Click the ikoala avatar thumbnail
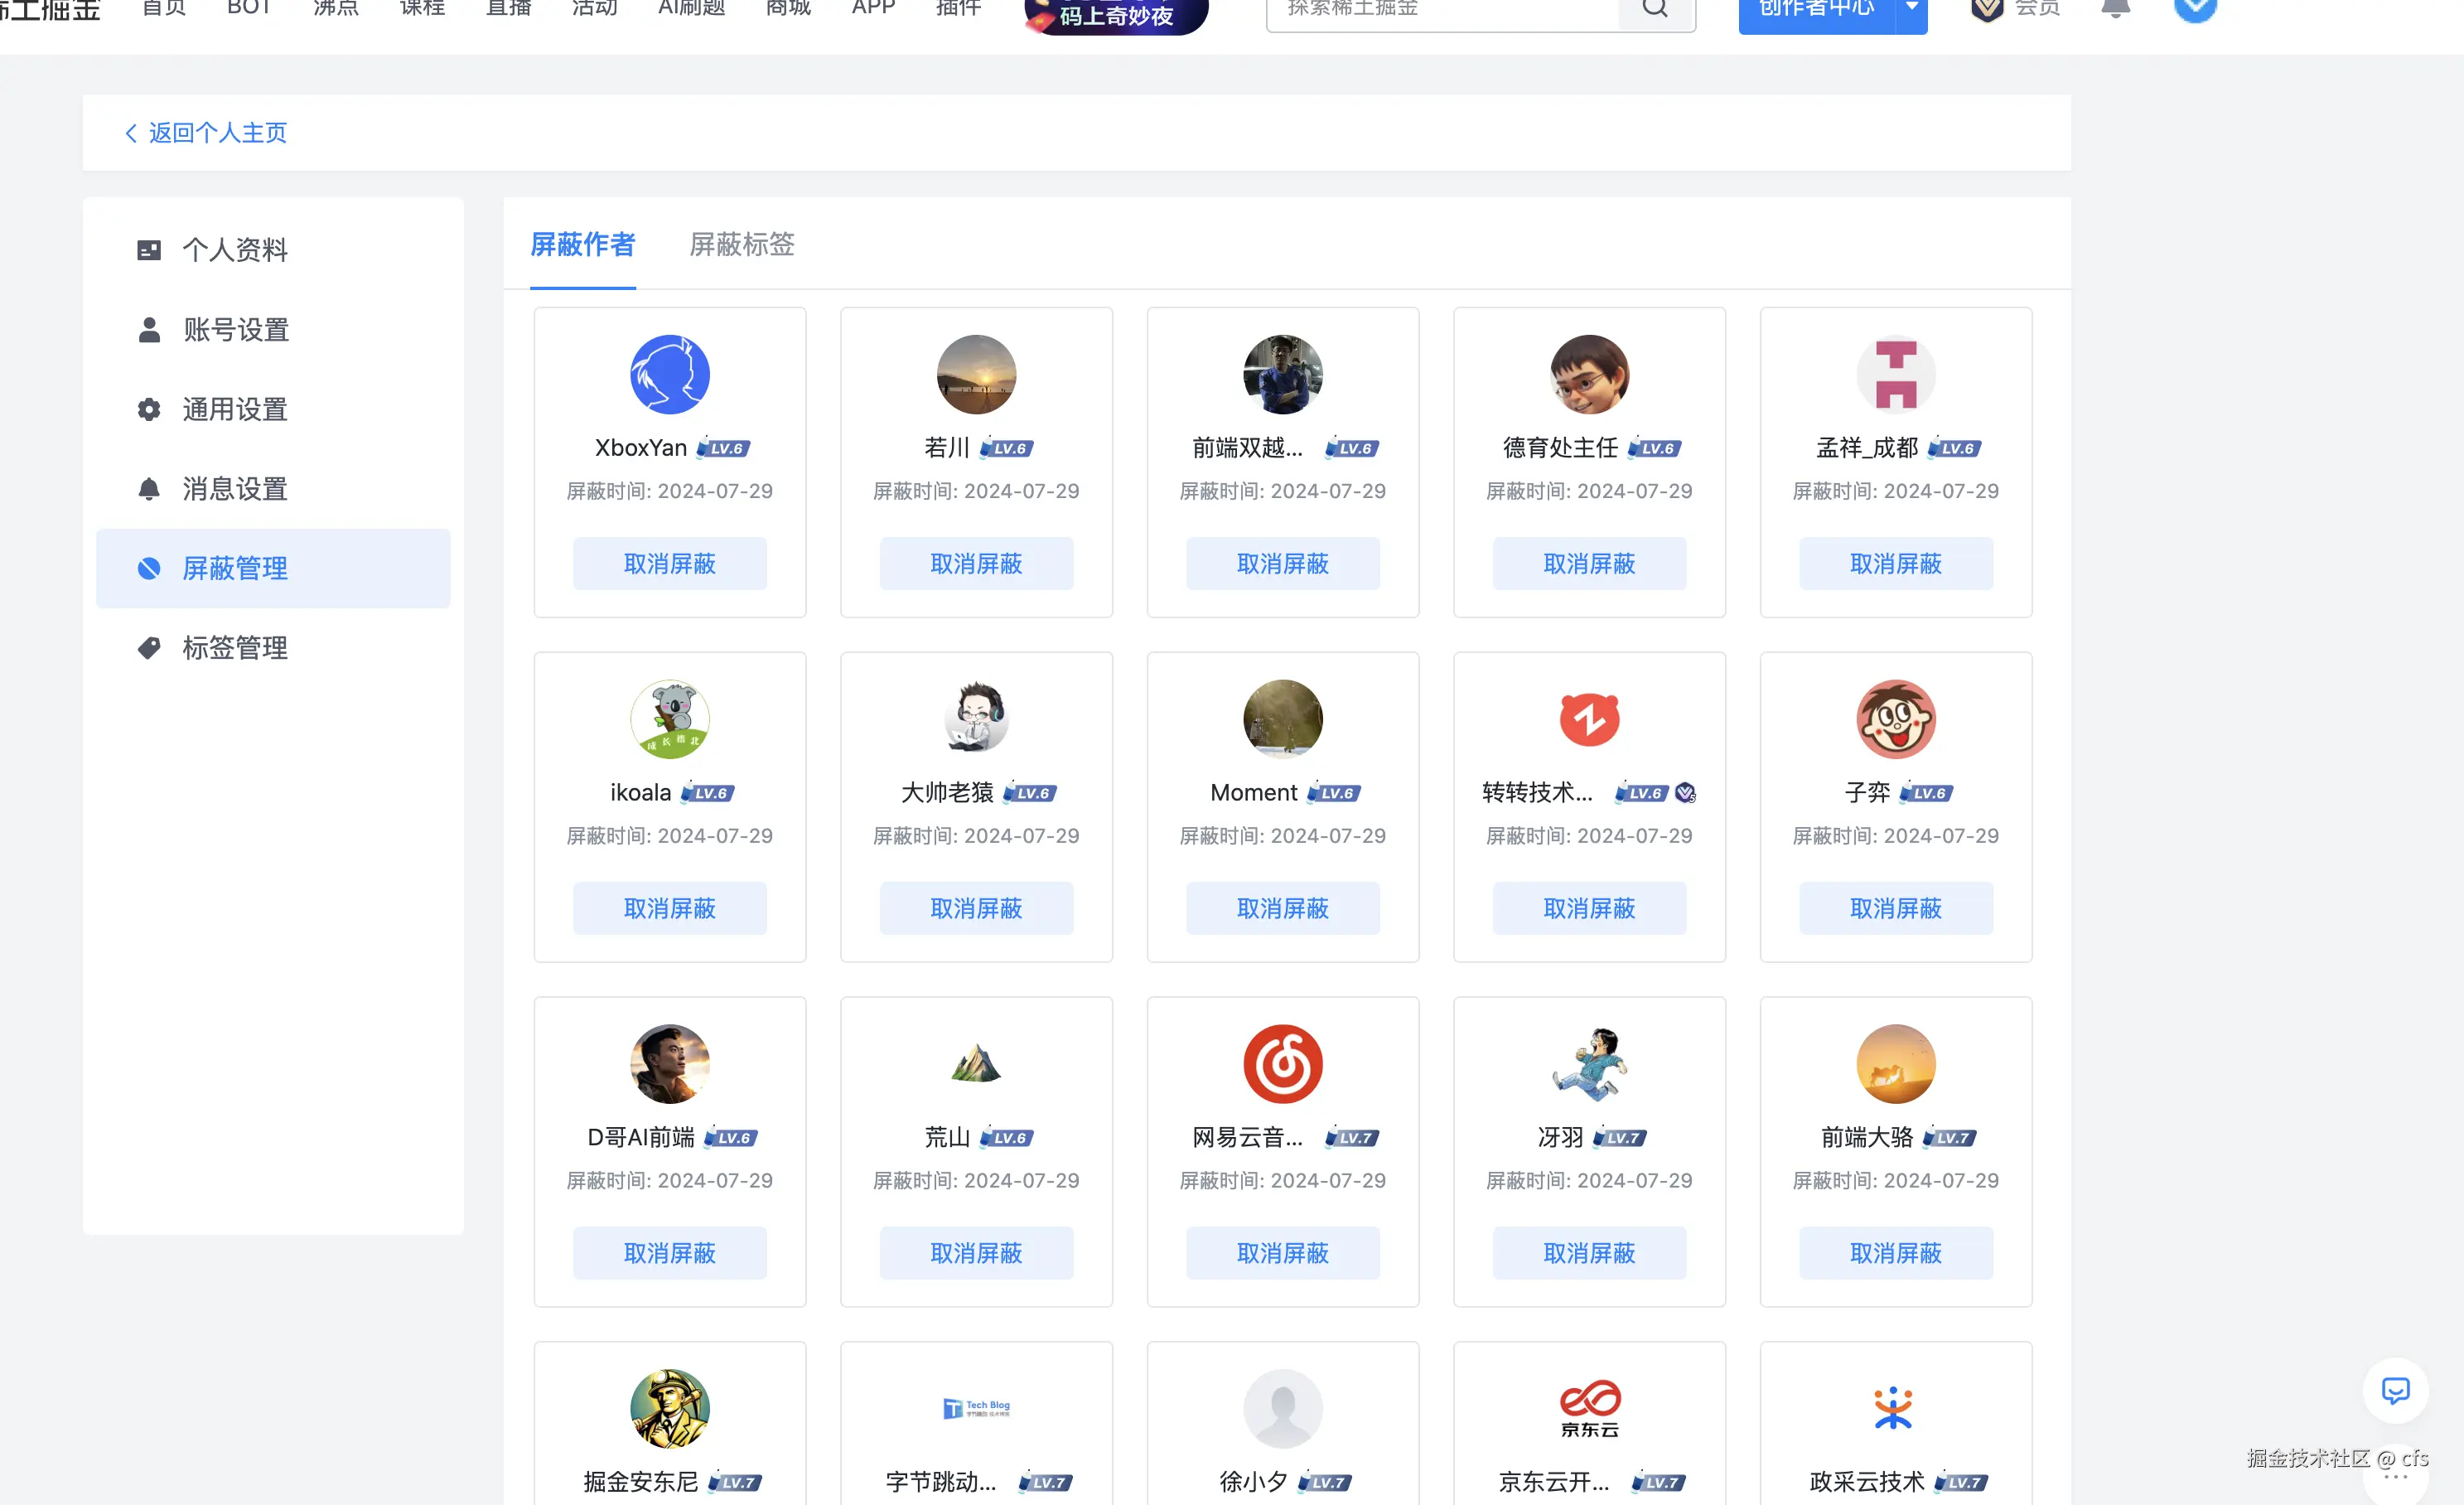This screenshot has width=2464, height=1505. (x=669, y=719)
